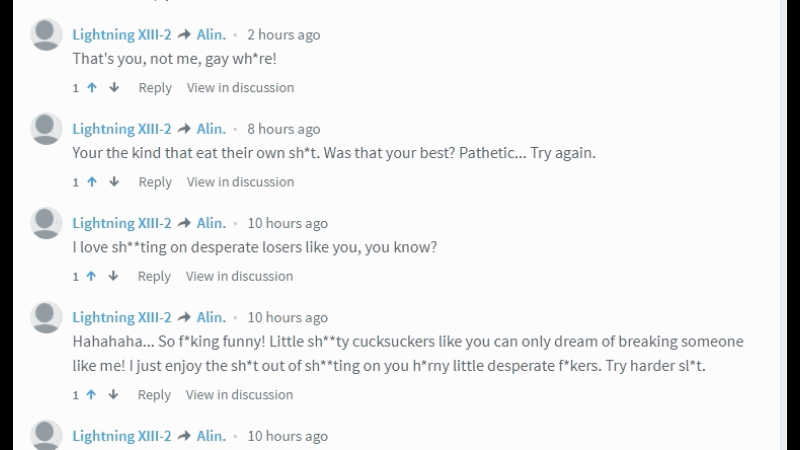800x450 pixels.
Task: Reply to the 'Hahahaha' comment
Action: point(155,395)
